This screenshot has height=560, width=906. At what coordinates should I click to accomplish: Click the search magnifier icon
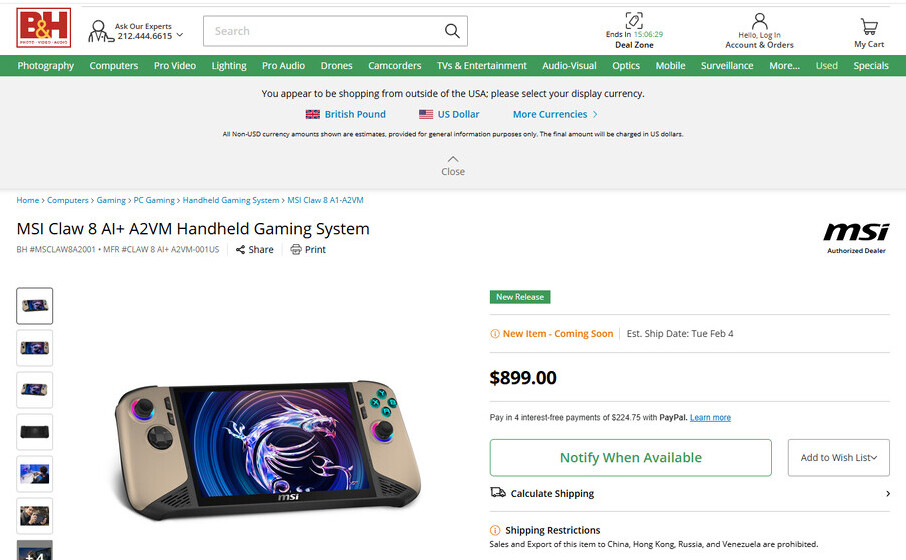coord(452,31)
